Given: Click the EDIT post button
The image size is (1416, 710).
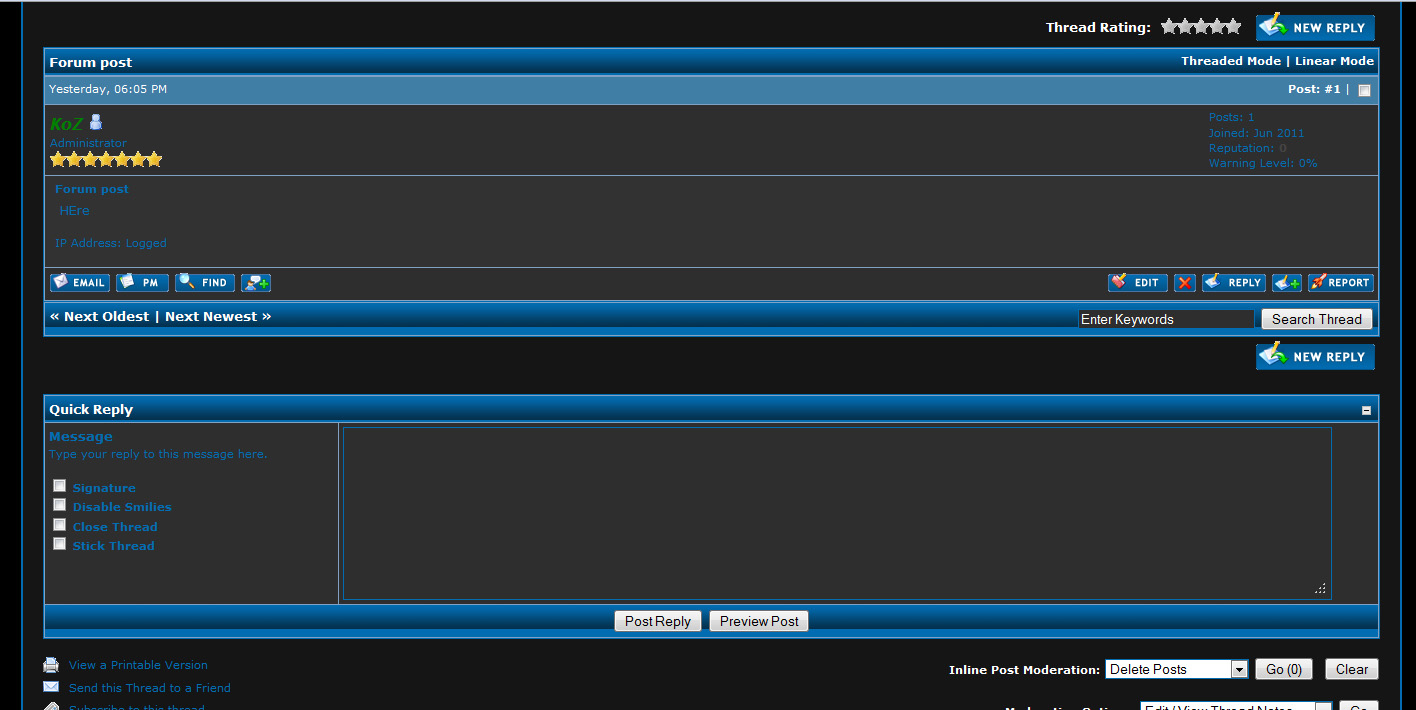Looking at the screenshot, I should coord(1137,283).
